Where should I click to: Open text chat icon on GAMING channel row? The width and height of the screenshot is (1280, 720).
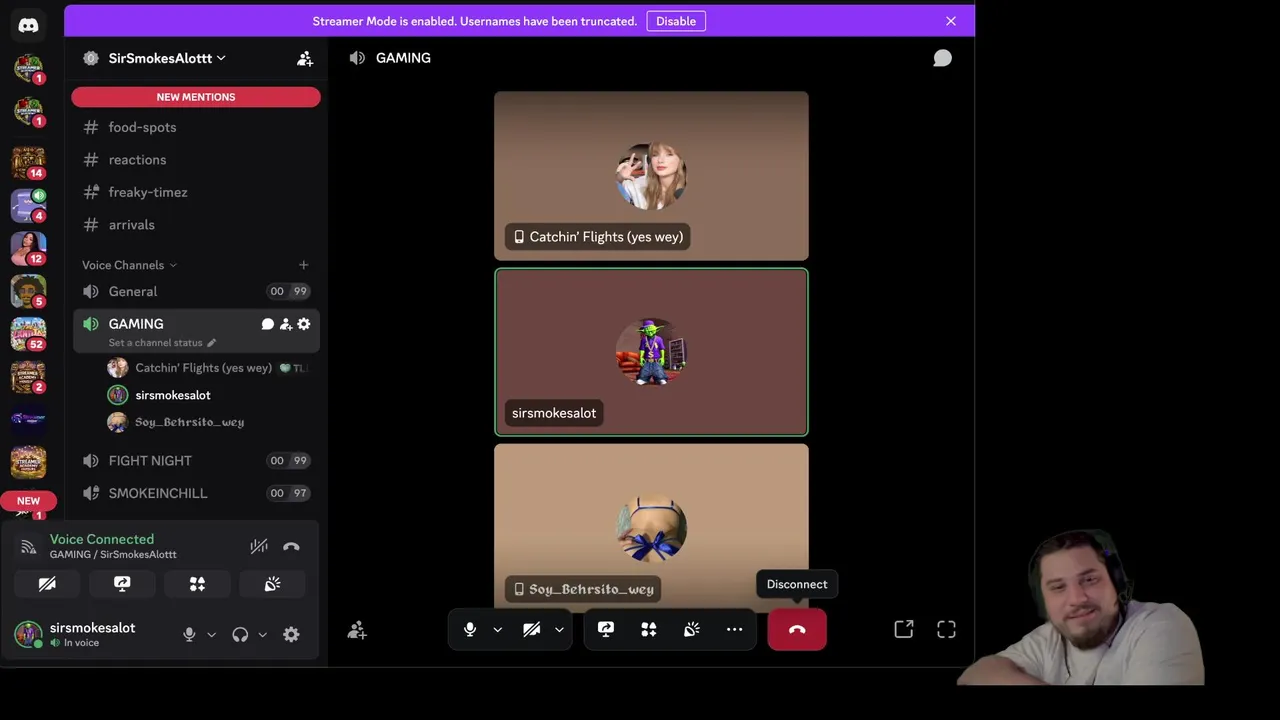point(267,324)
